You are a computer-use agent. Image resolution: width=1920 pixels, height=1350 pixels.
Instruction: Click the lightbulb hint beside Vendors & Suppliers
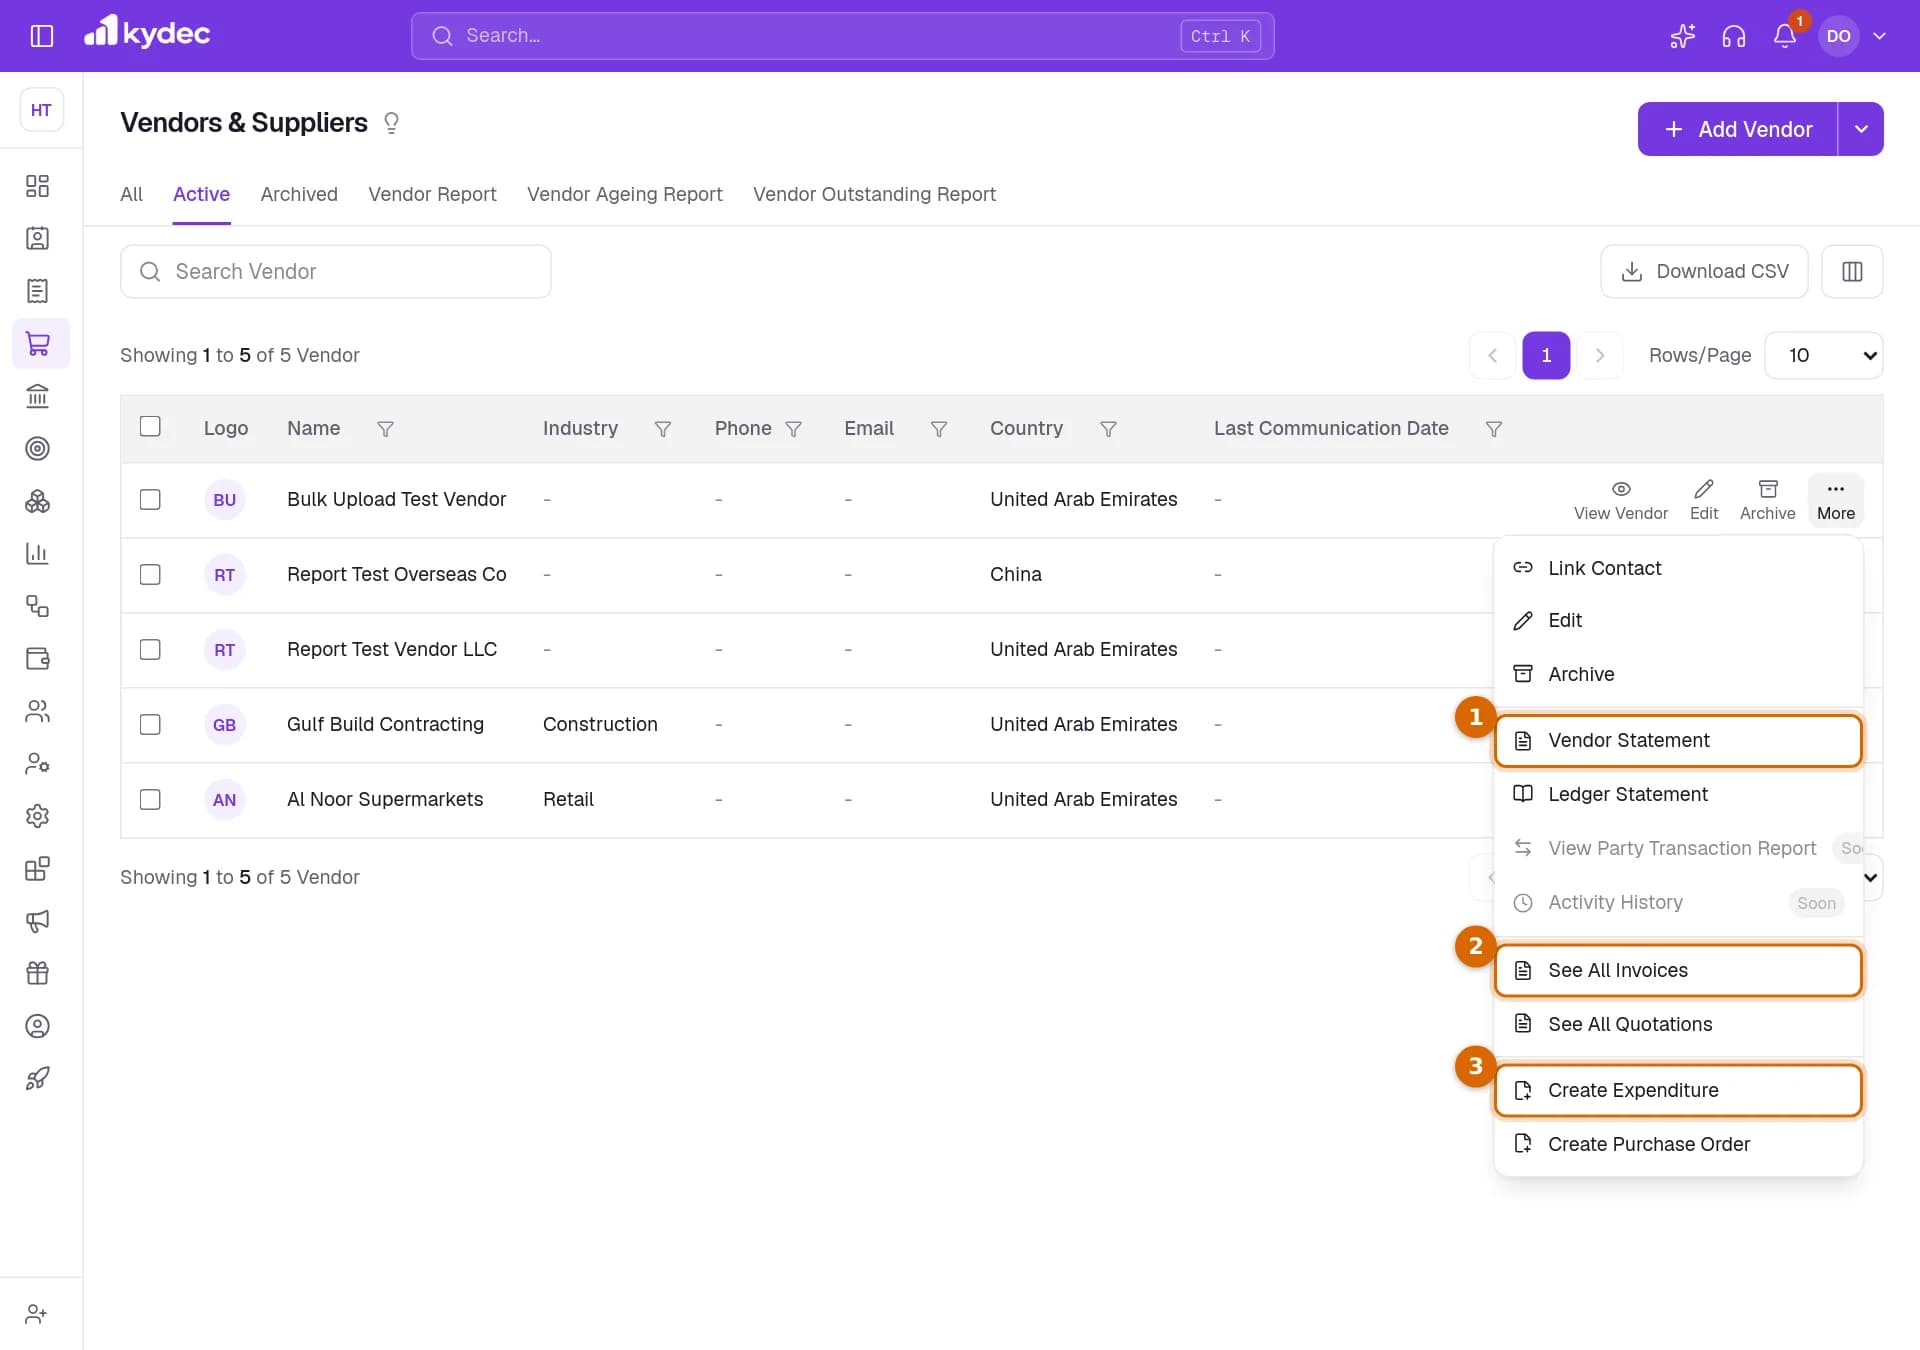391,123
